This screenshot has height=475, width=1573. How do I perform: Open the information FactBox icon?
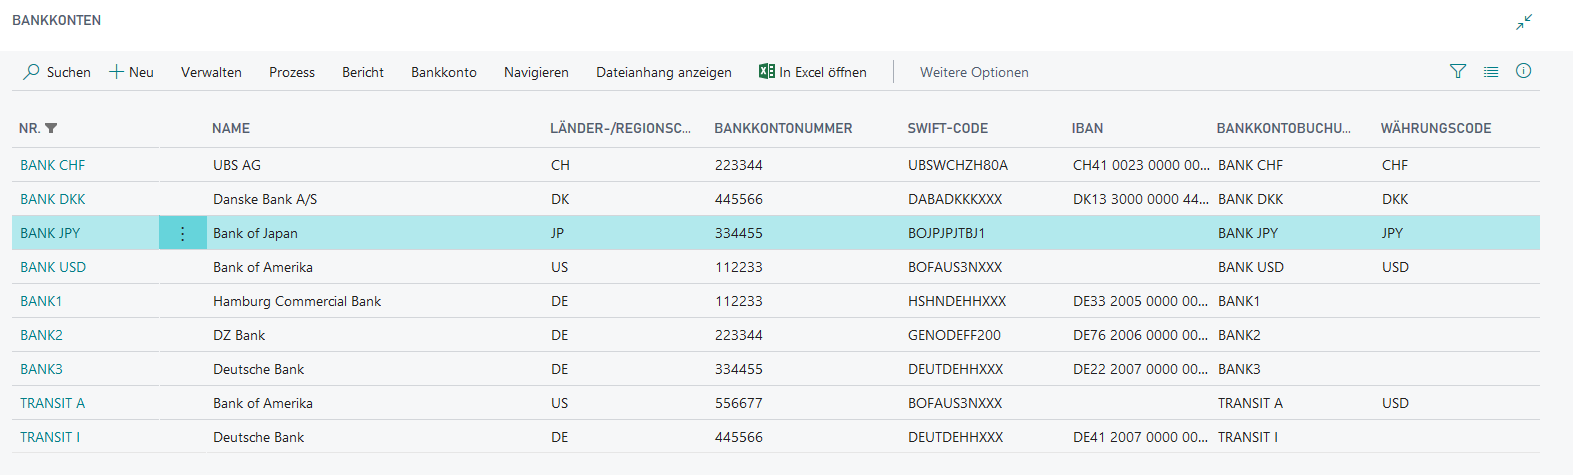(x=1524, y=71)
